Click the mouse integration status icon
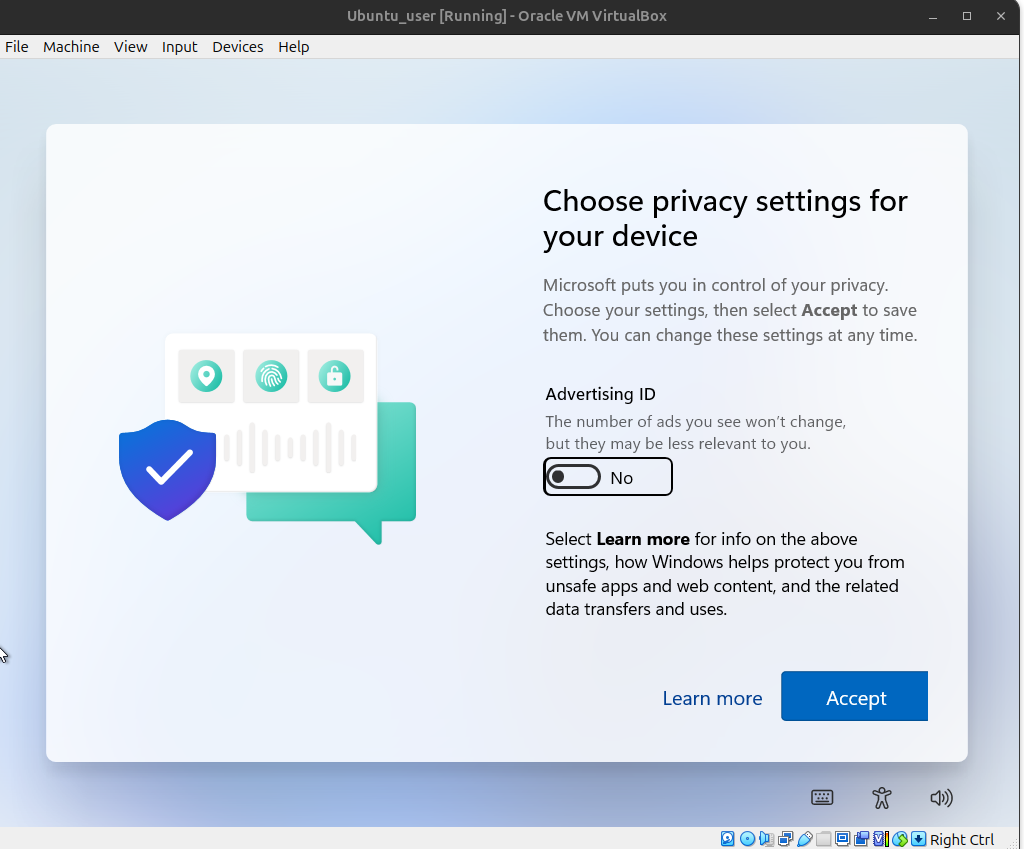 tap(900, 839)
